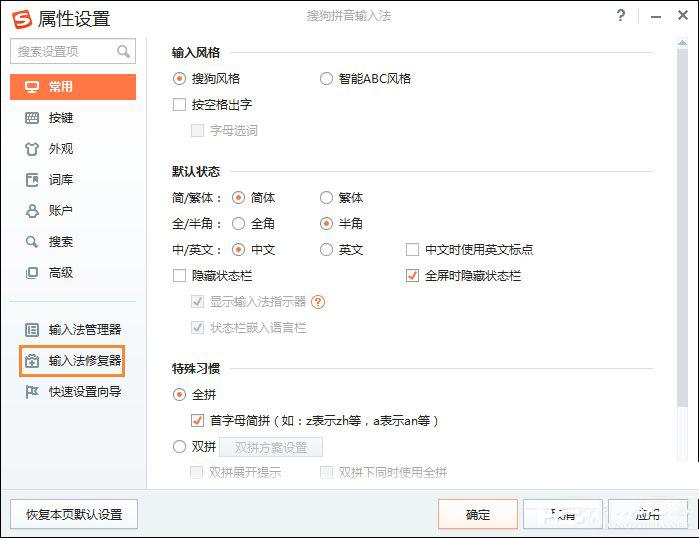
Task: Enable 中文时使用英文标点 checkbox
Action: 412,250
